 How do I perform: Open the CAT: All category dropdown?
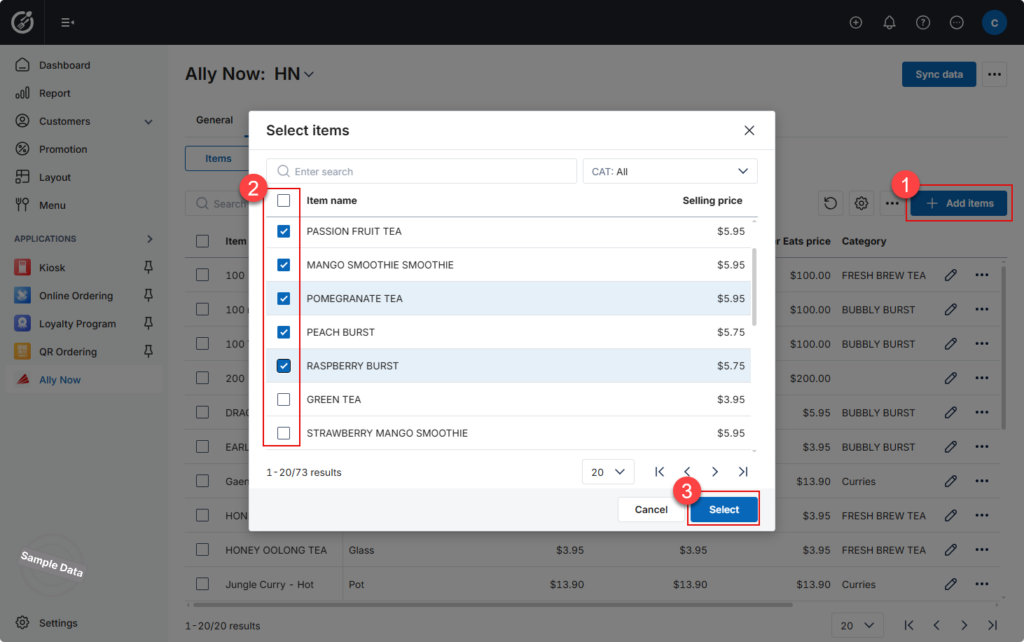(669, 171)
